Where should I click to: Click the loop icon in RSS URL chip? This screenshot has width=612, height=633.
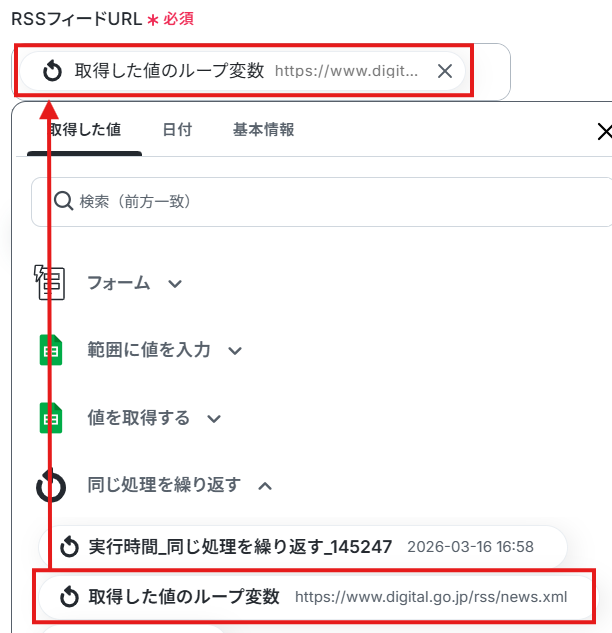click(x=52, y=71)
